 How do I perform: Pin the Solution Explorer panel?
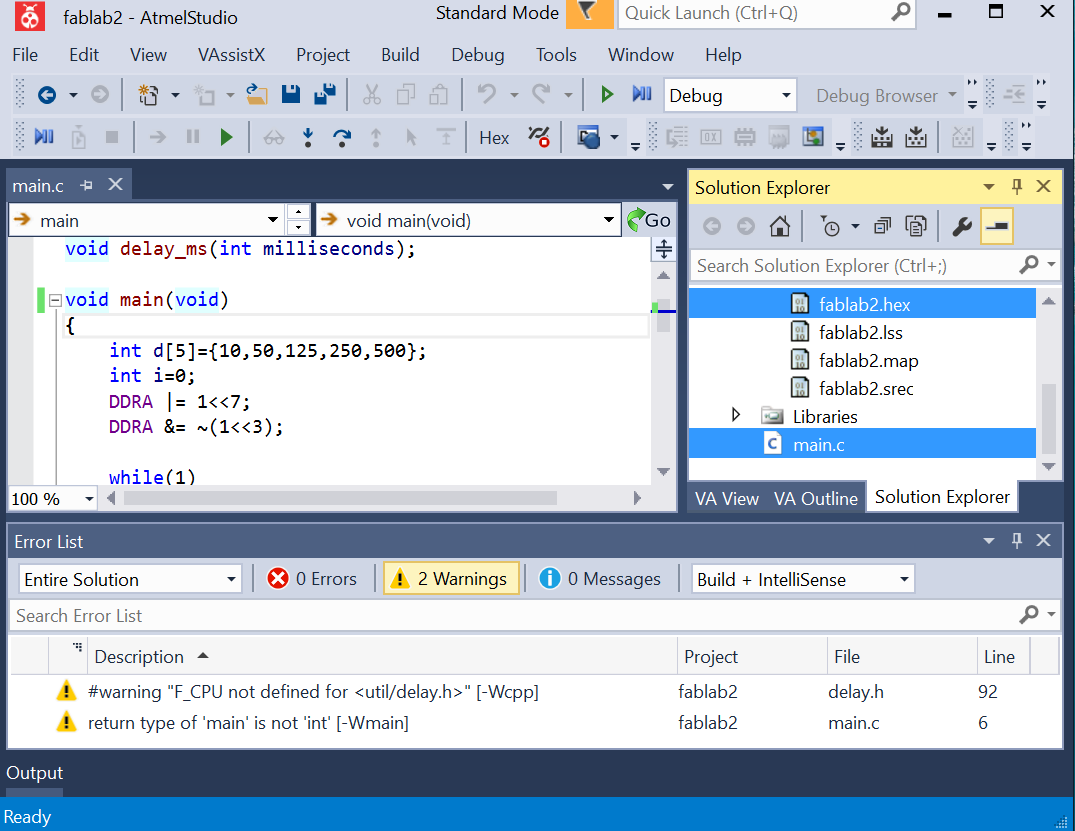(x=1017, y=186)
